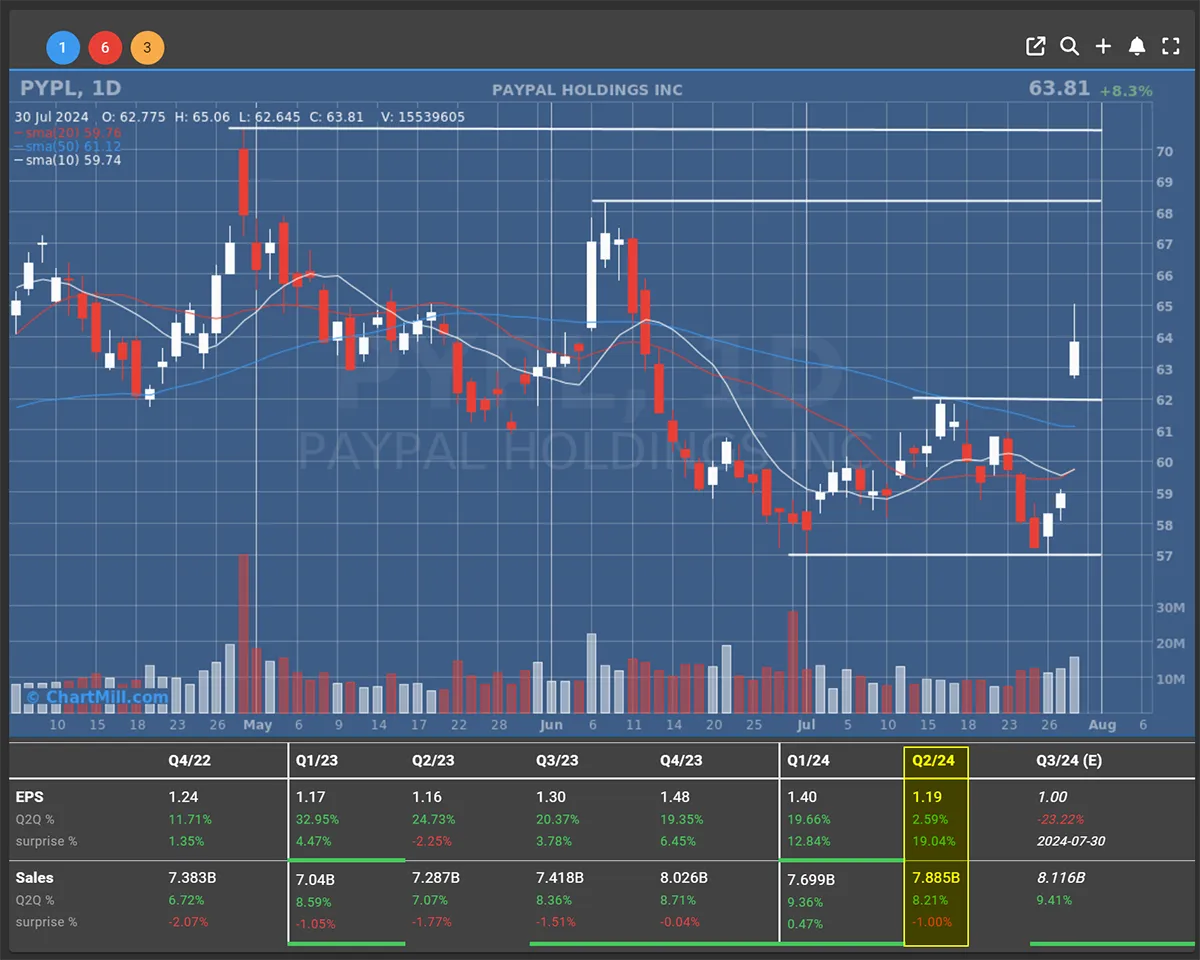This screenshot has width=1200, height=960.
Task: Select the Q4/22 column header
Action: pos(189,760)
